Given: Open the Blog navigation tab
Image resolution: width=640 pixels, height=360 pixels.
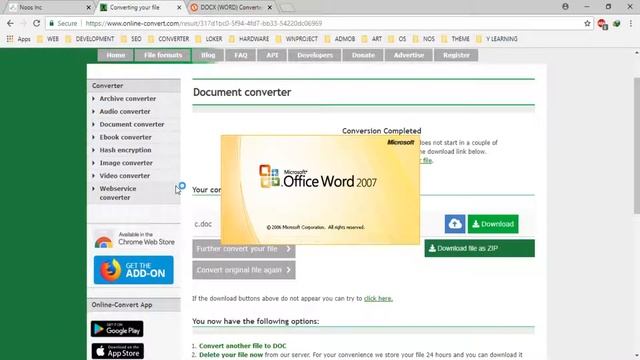Looking at the screenshot, I should pyautogui.click(x=208, y=55).
